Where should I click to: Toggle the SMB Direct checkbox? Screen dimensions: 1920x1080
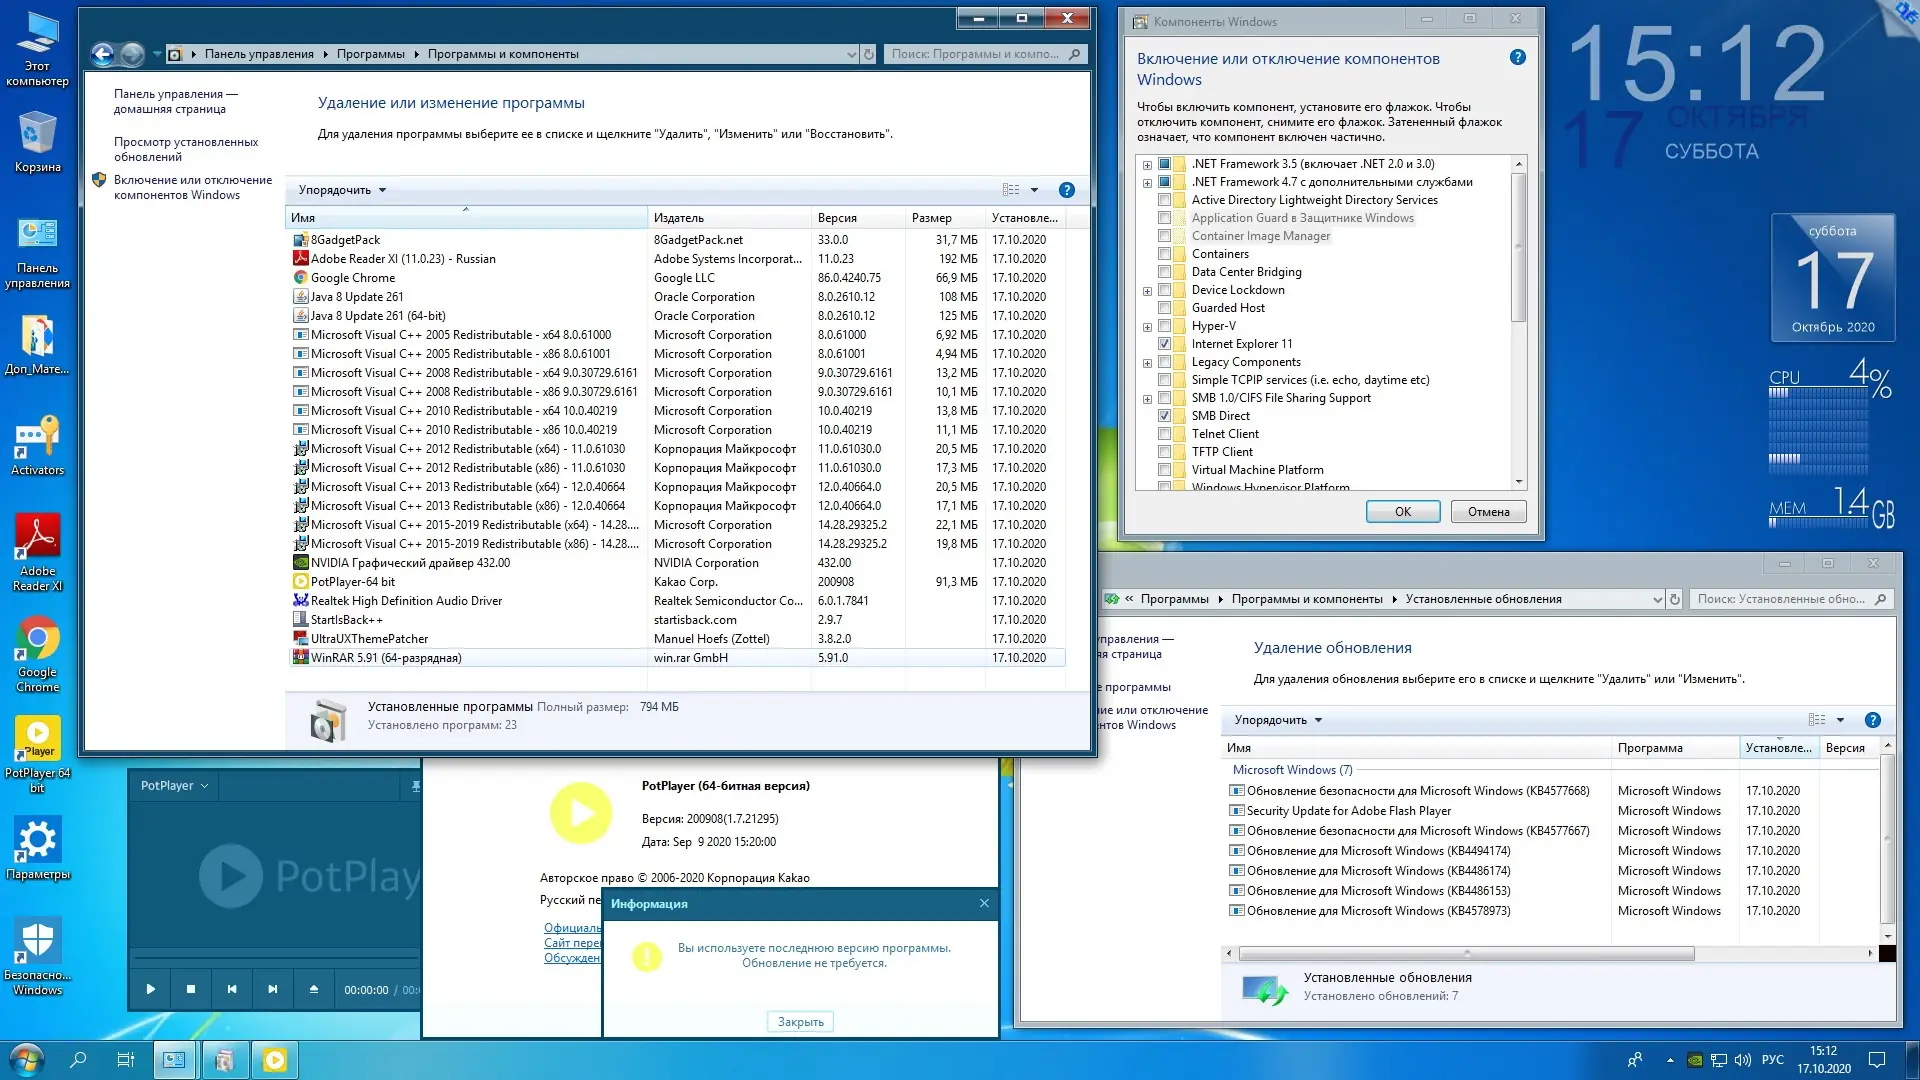click(1164, 416)
